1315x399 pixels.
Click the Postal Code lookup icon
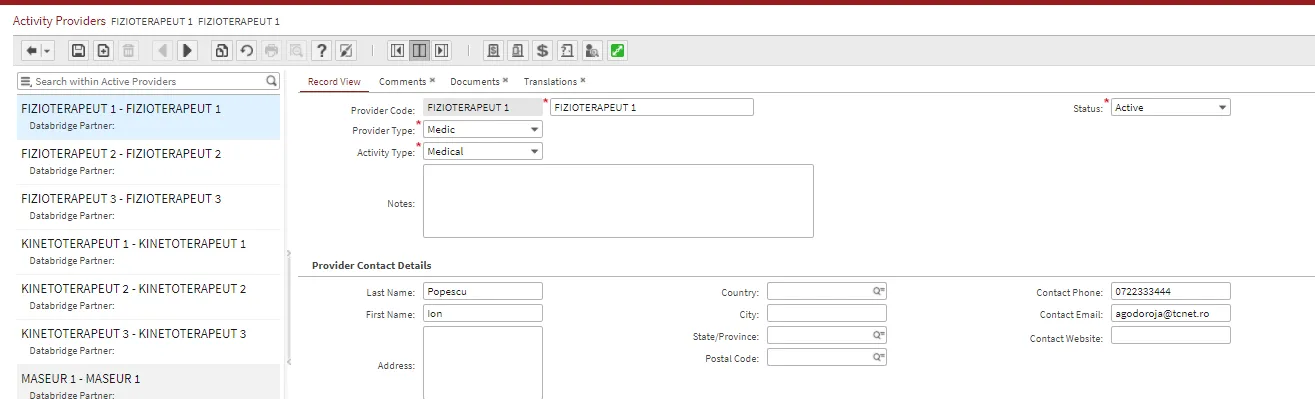click(x=879, y=357)
